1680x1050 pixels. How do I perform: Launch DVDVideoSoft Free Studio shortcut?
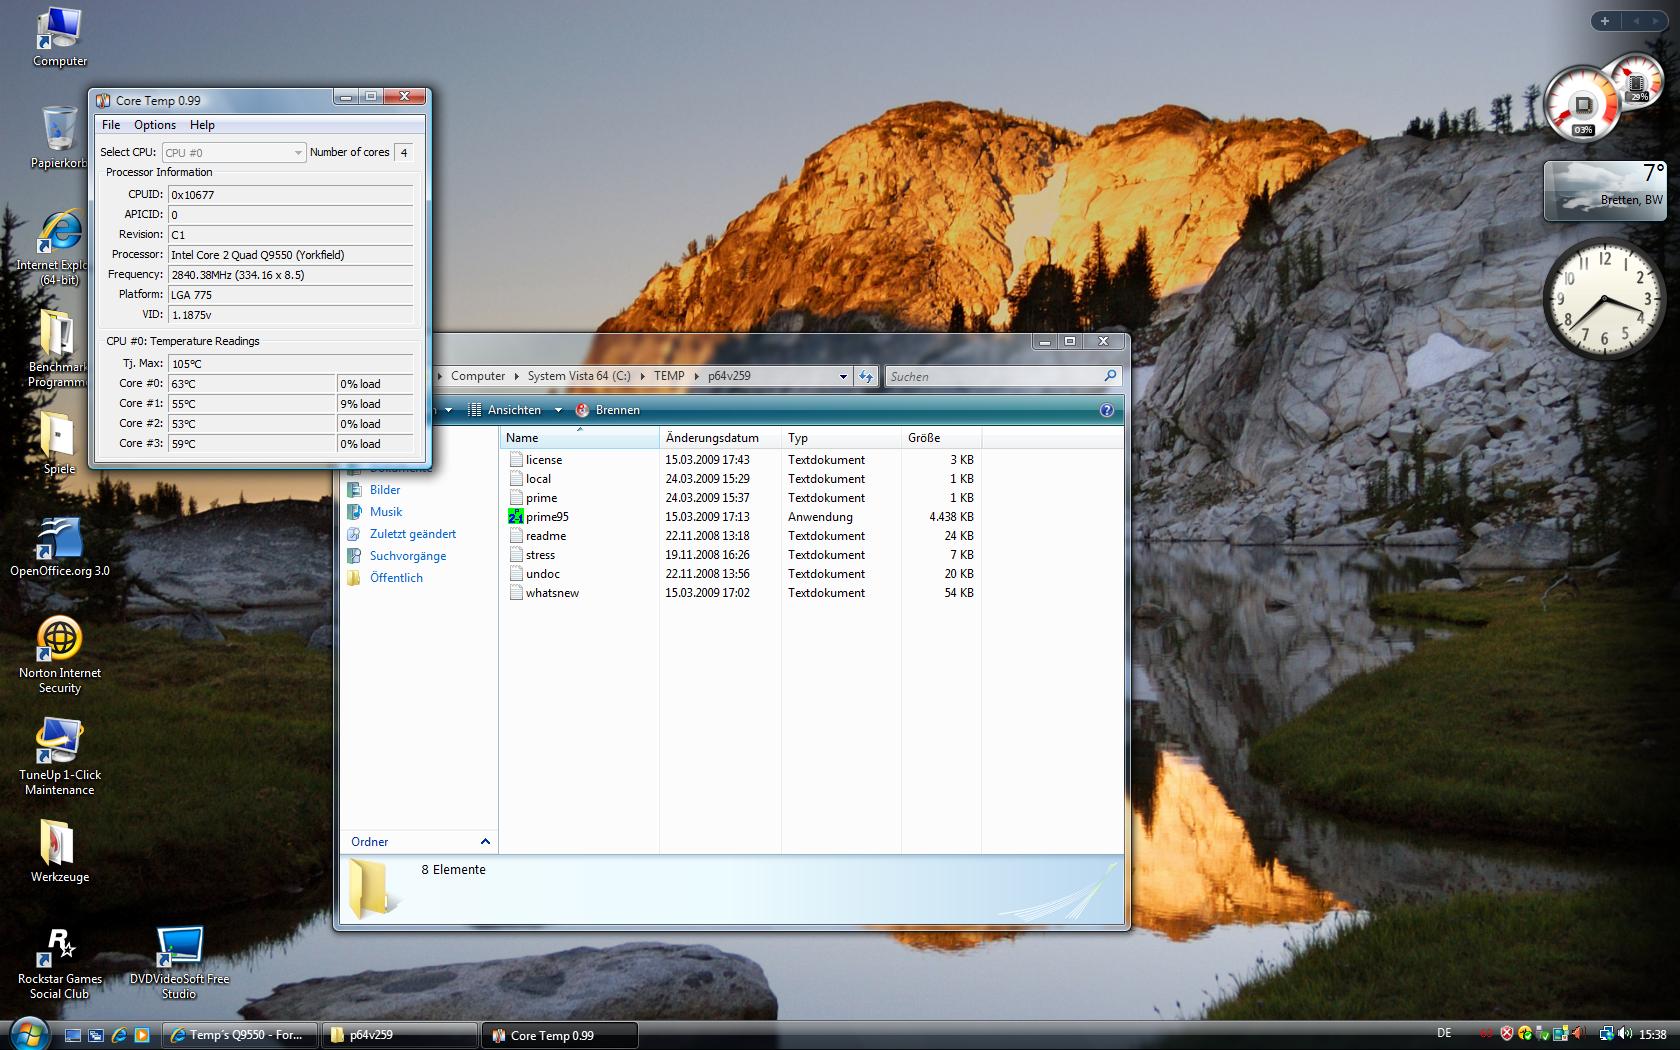coord(179,964)
